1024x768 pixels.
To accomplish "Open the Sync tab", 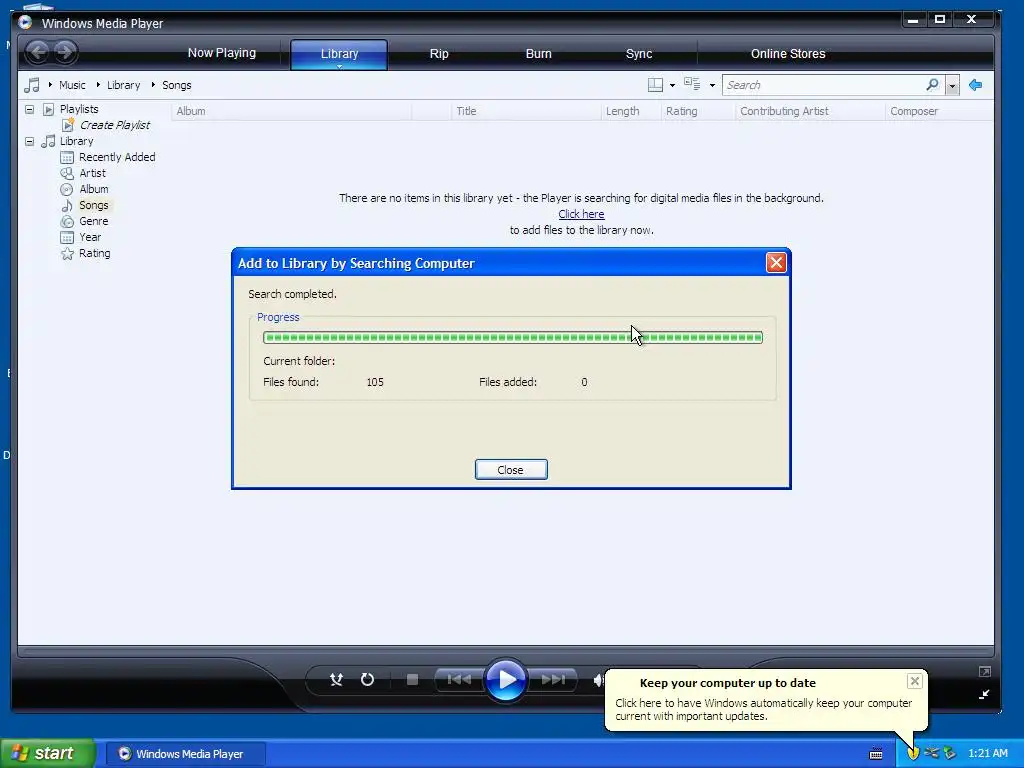I will (x=639, y=54).
